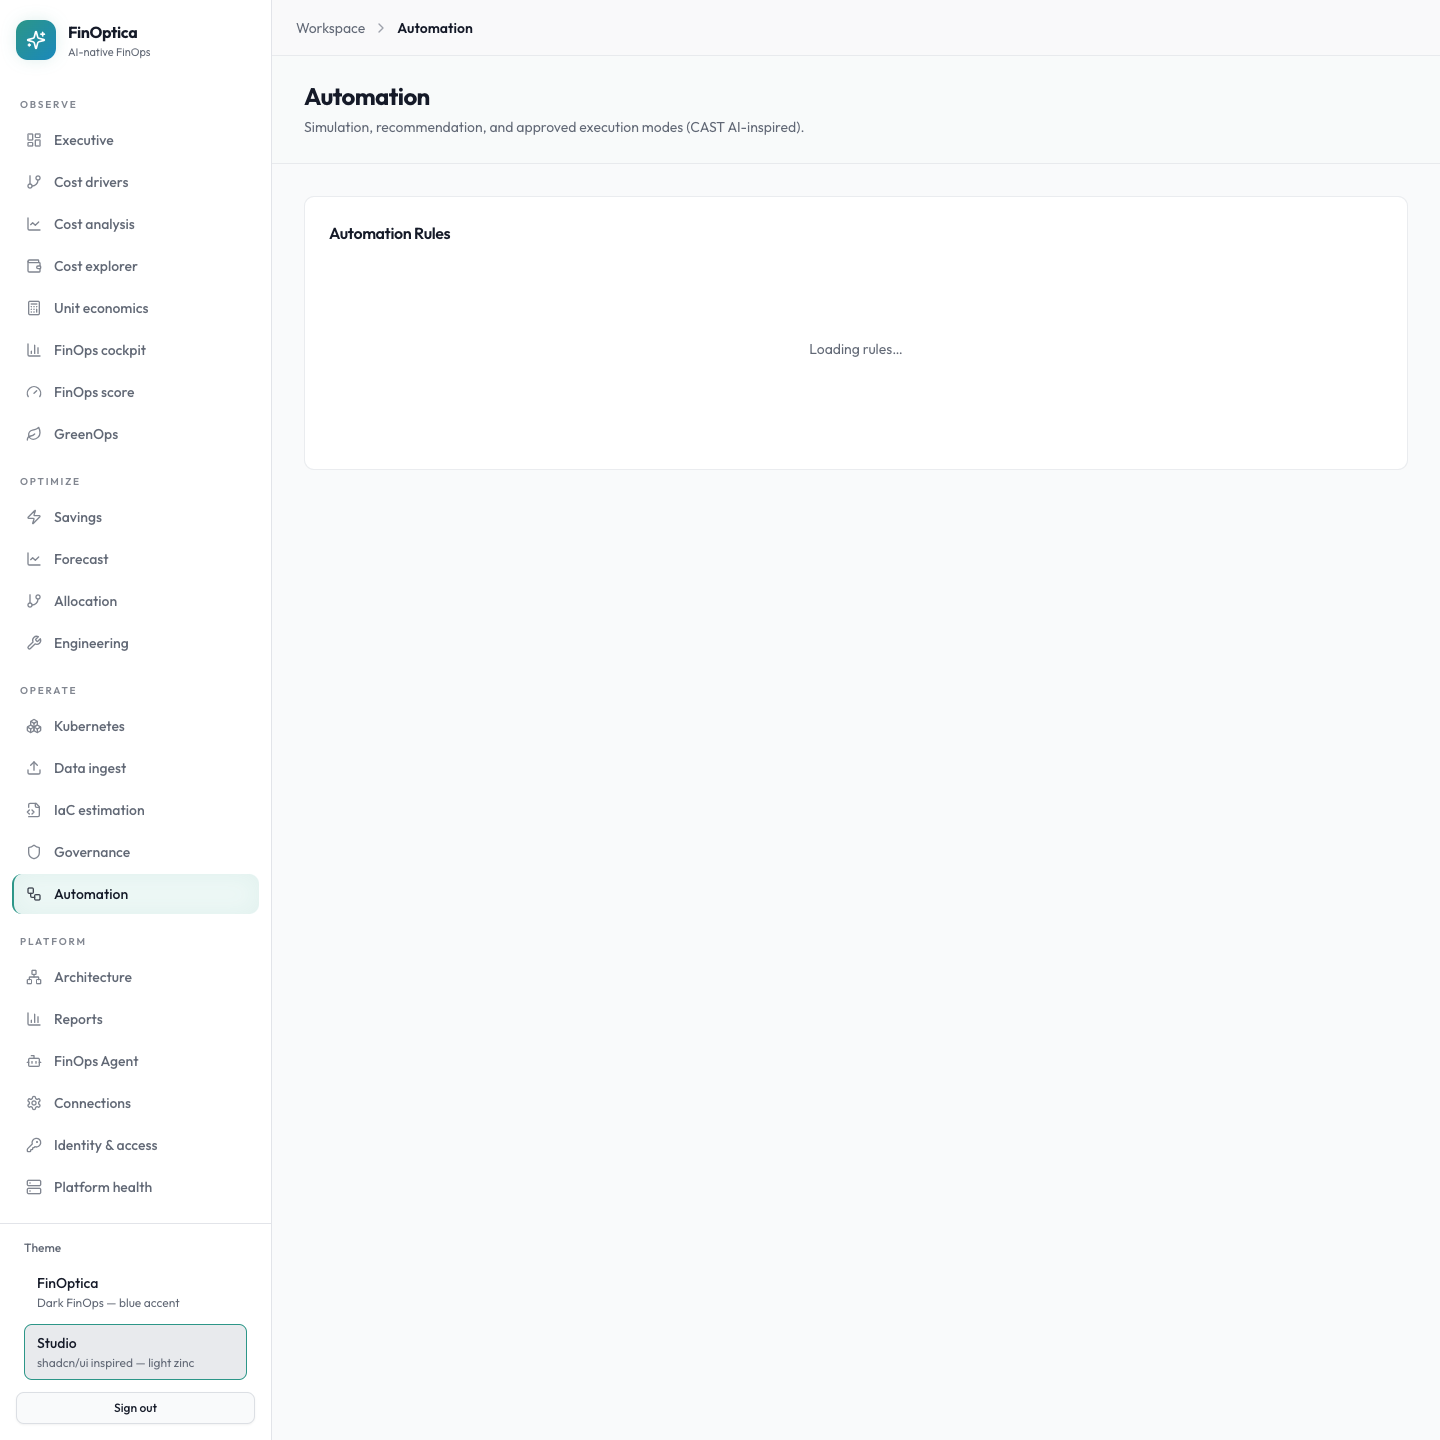The height and width of the screenshot is (1440, 1440).
Task: Click the IaC estimation file icon
Action: pyautogui.click(x=34, y=810)
